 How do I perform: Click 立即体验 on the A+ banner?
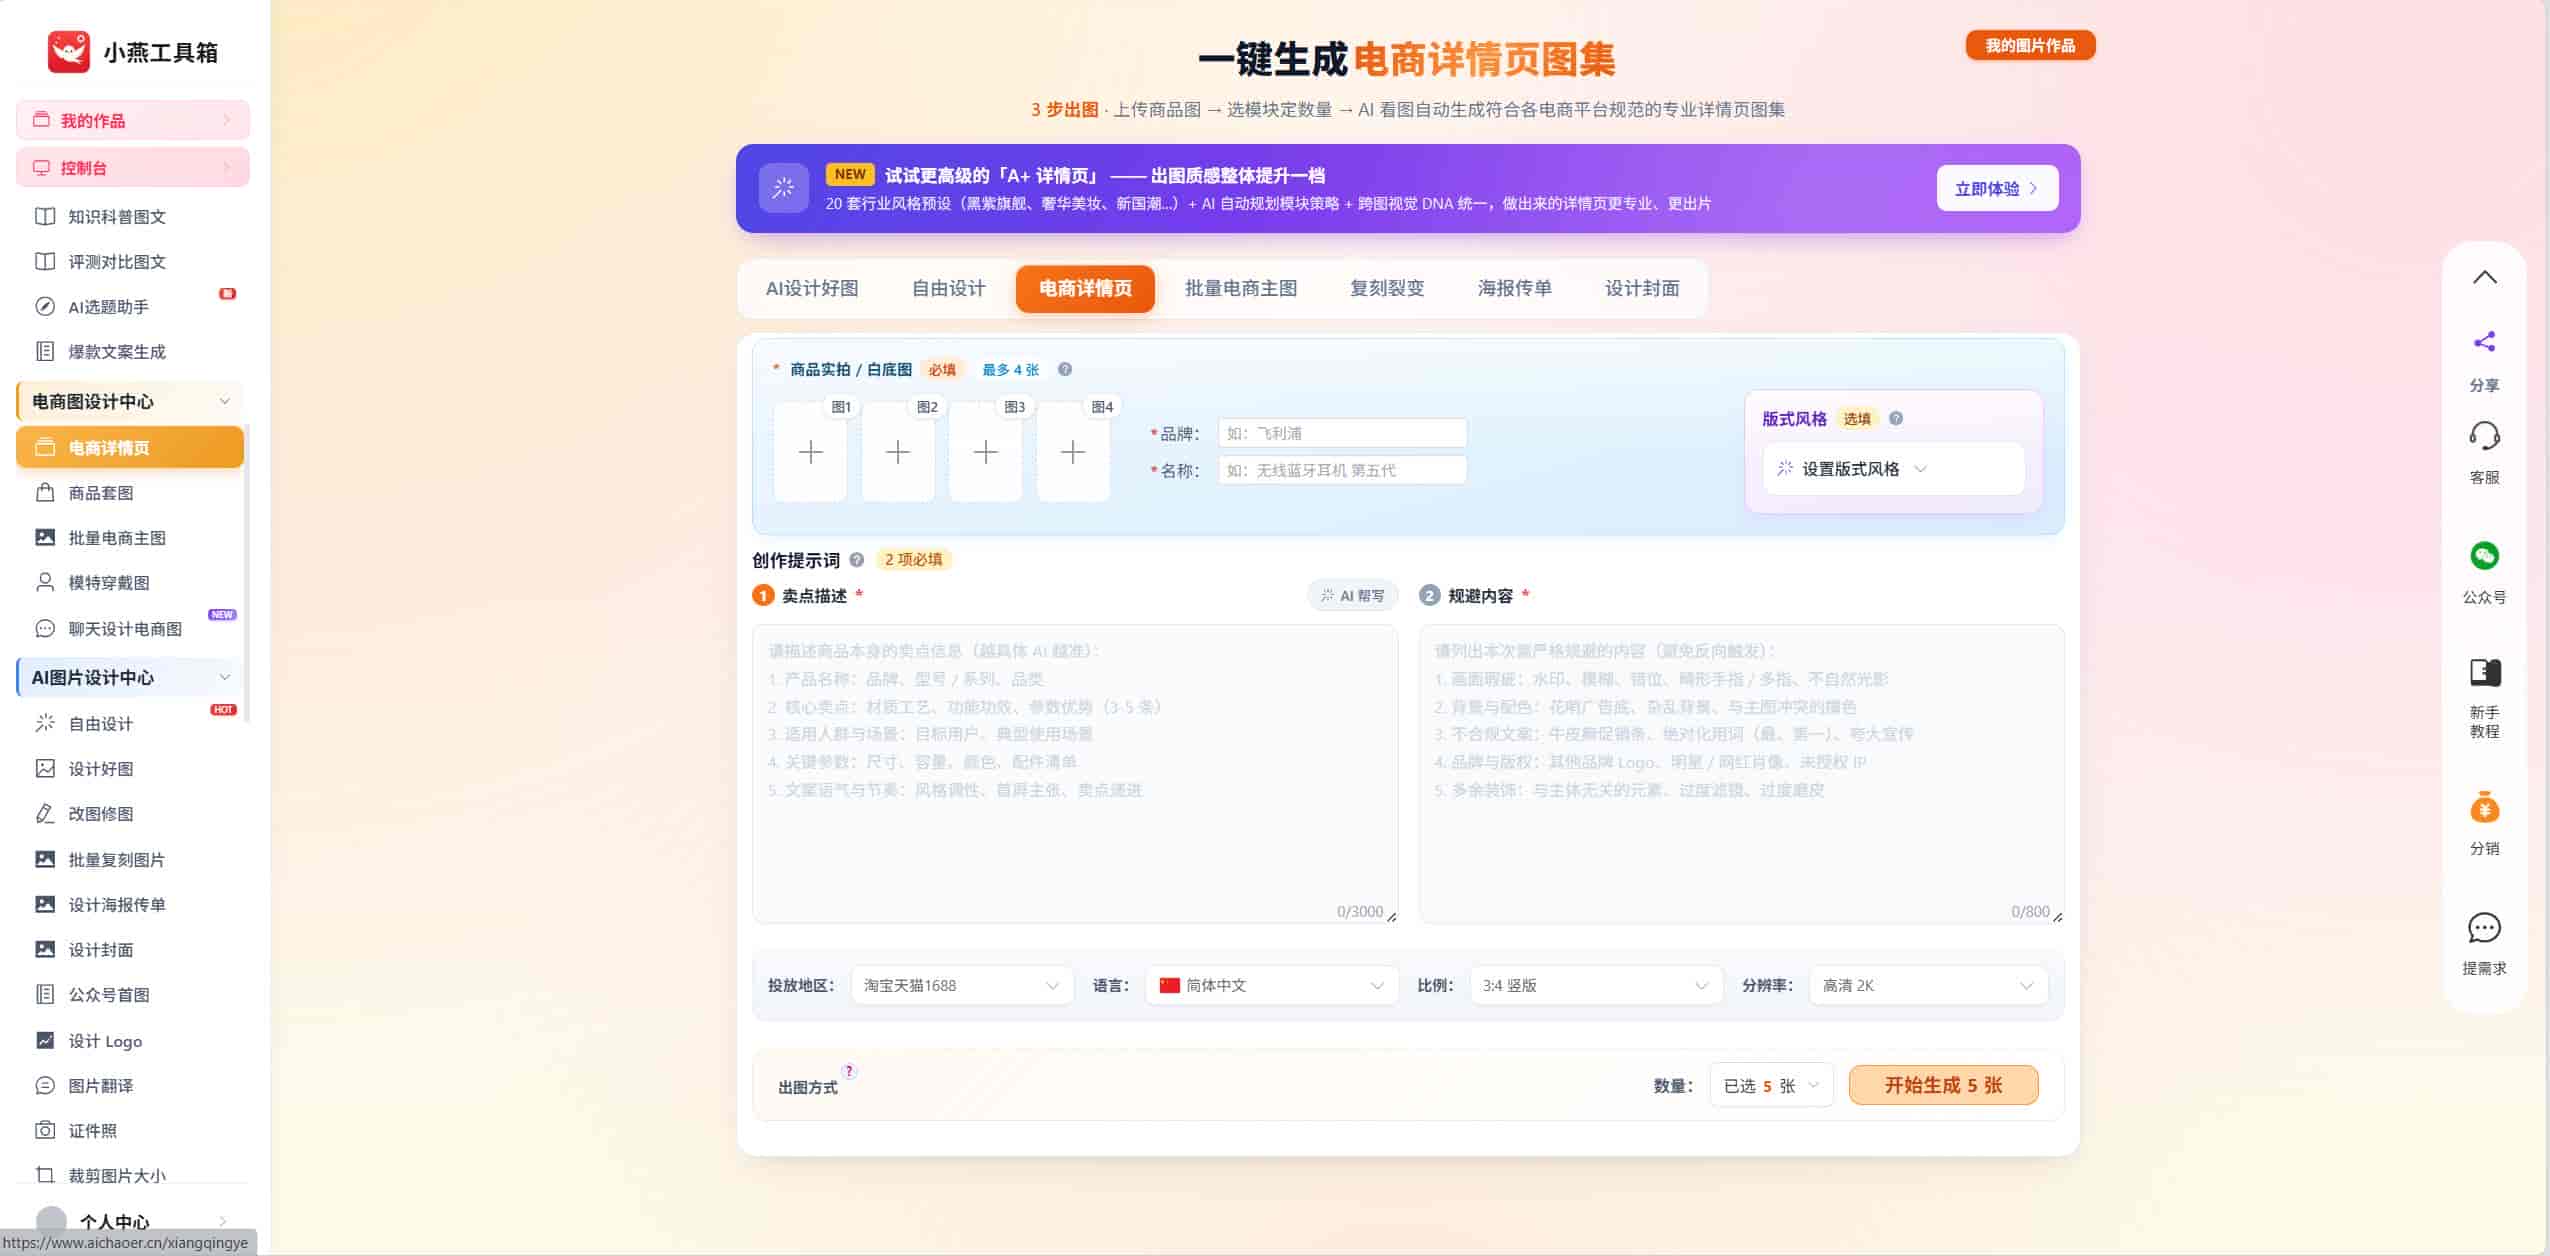coord(1996,189)
